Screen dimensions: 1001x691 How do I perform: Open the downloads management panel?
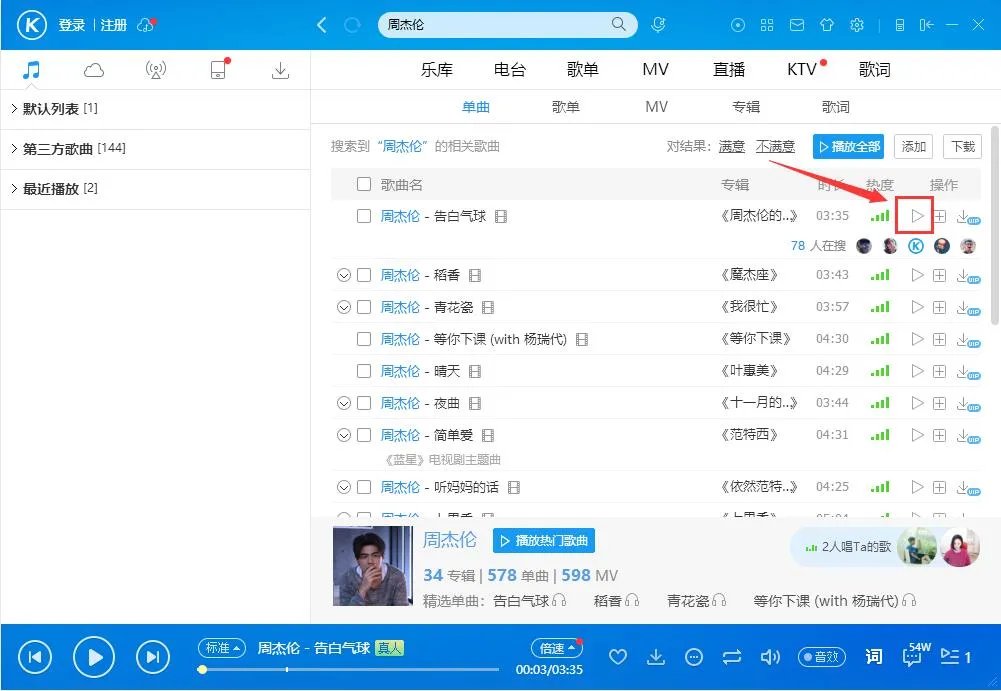[x=280, y=69]
